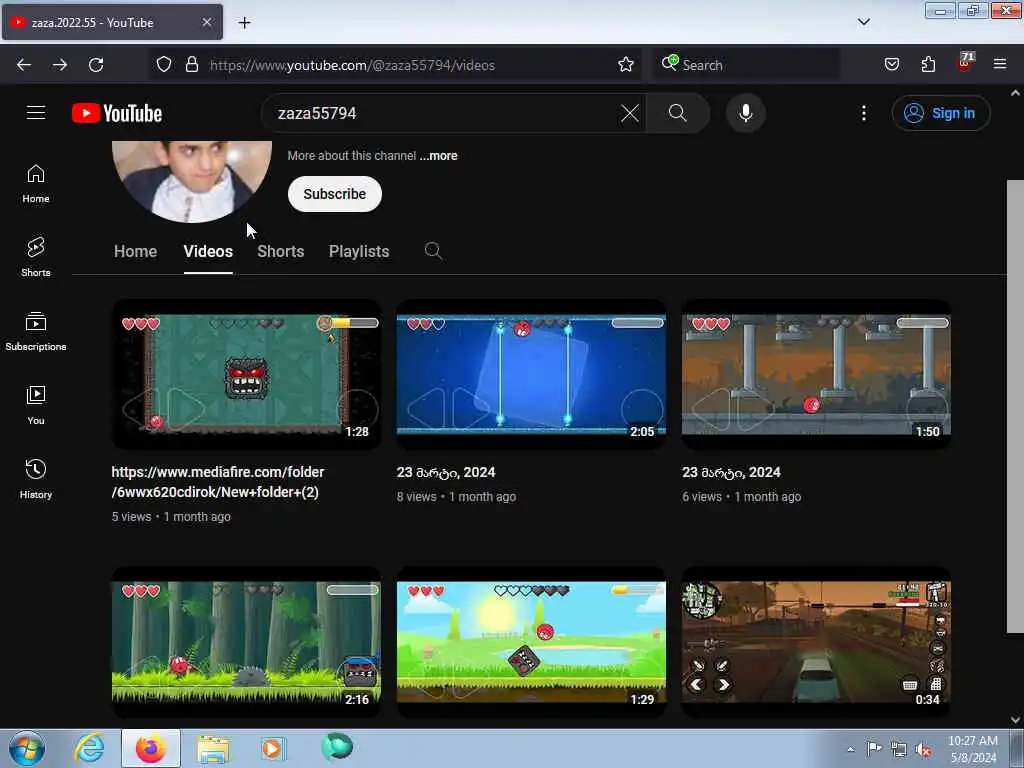Open Subscriptions in the sidebar
Screen dimensions: 1024x768
click(36, 332)
